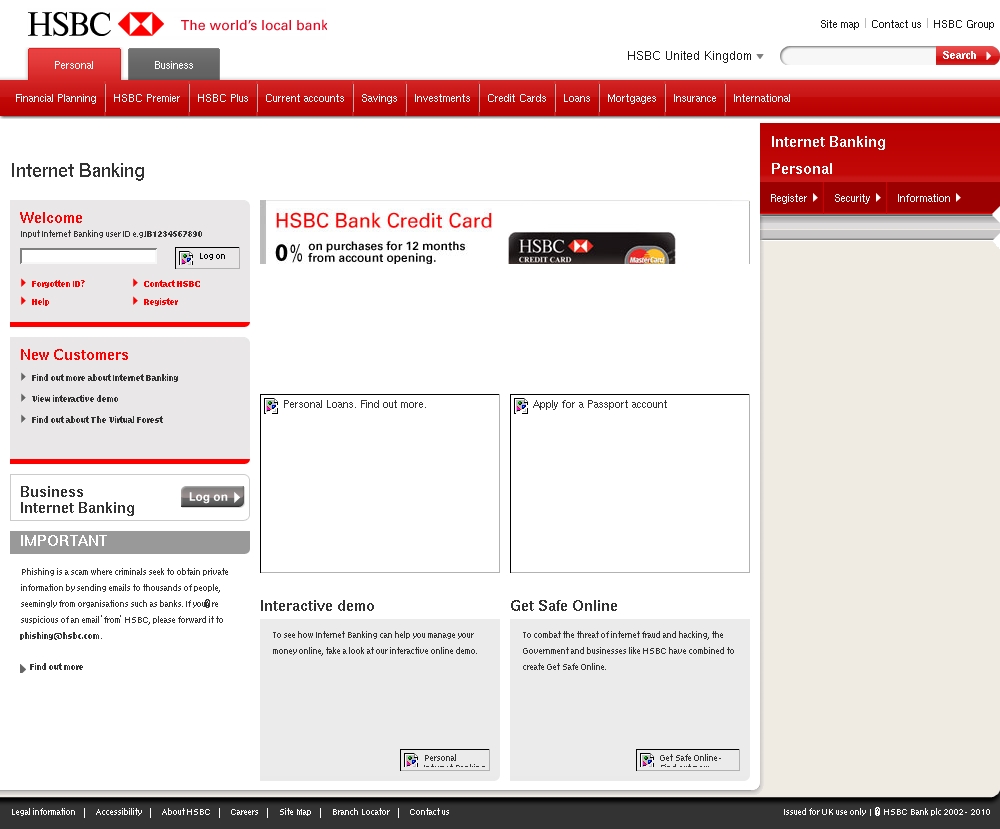Open the Financial Planning menu
Screen dimensions: 1000x829
(55, 98)
